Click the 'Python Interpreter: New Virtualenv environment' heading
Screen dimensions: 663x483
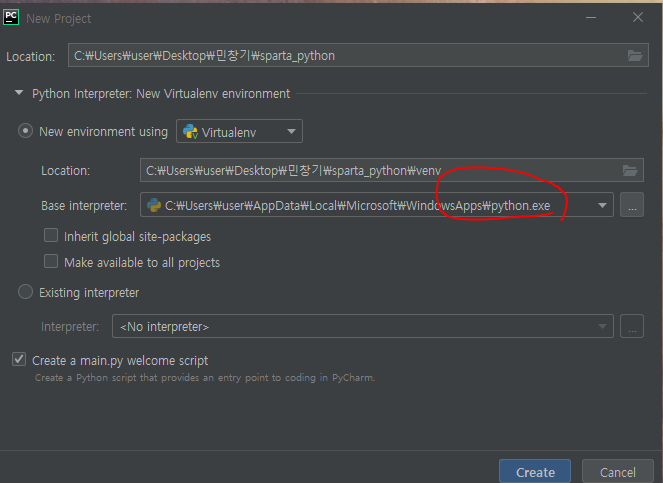click(x=161, y=93)
